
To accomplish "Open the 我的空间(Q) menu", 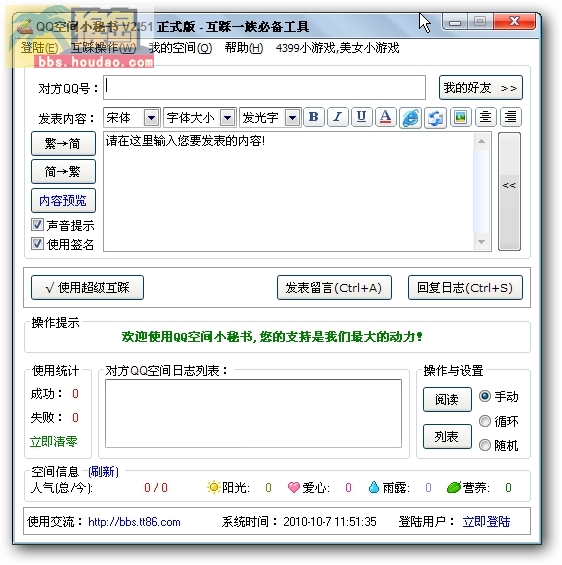I will coord(180,48).
